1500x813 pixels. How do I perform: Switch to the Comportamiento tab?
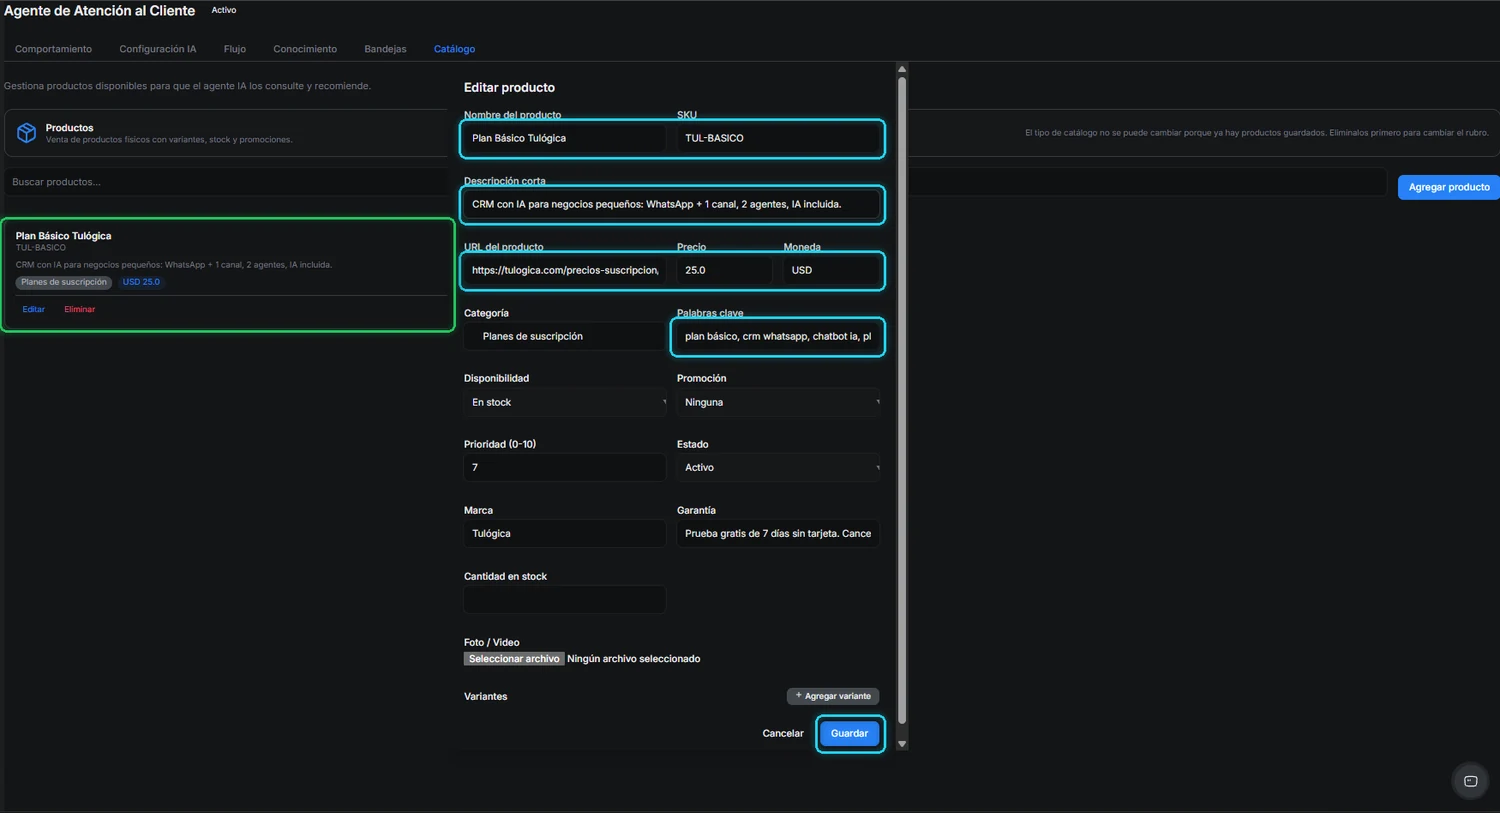point(53,49)
